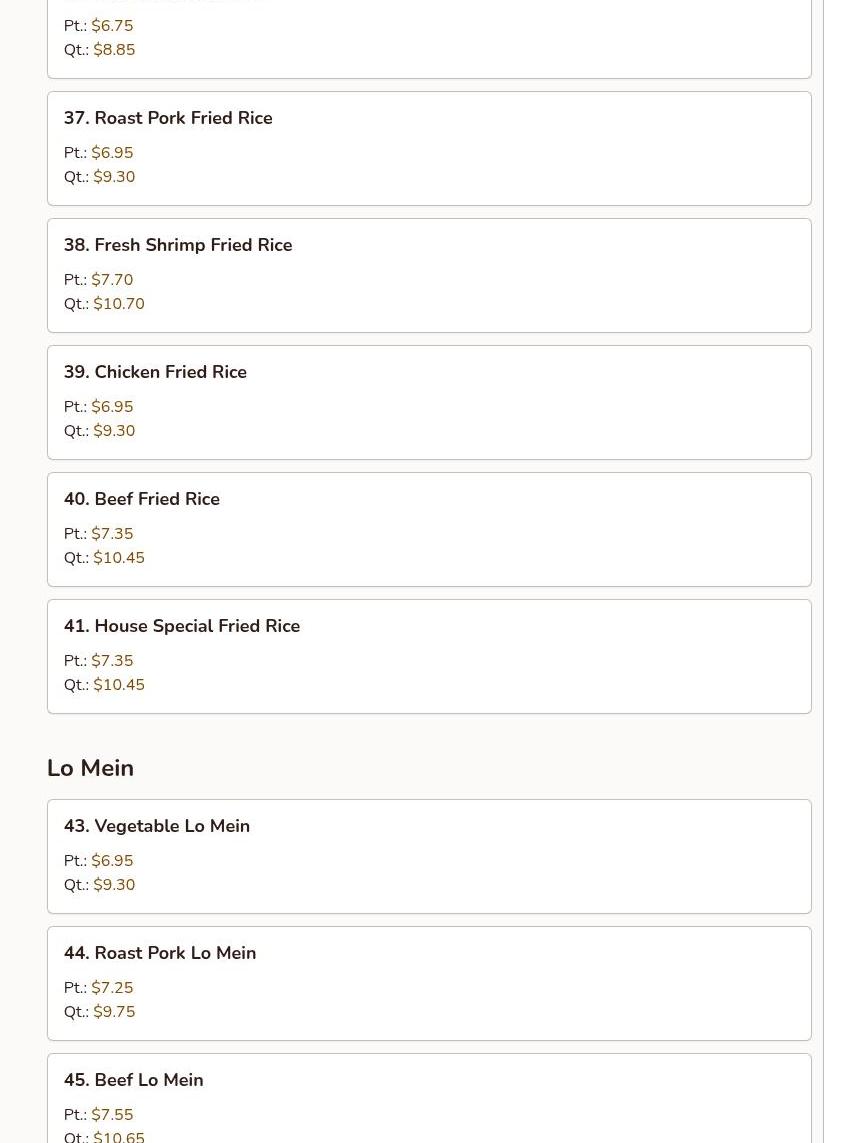The height and width of the screenshot is (1143, 844).
Task: Open the Chicken Fried Rice item title
Action: pyautogui.click(x=155, y=372)
